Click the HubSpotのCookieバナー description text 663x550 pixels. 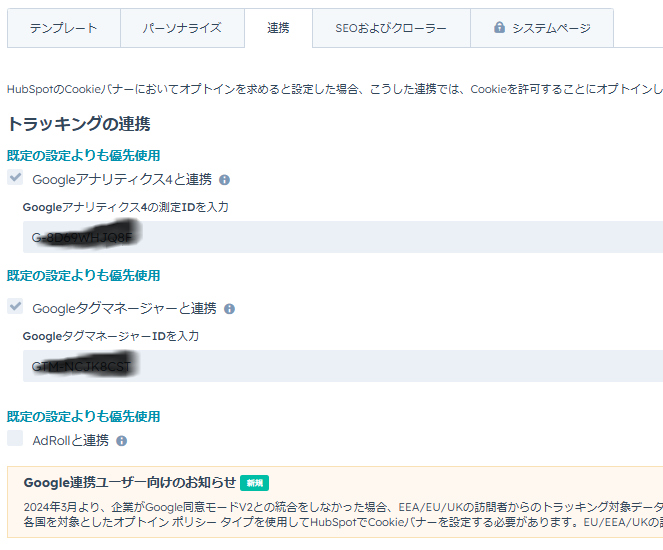[335, 89]
